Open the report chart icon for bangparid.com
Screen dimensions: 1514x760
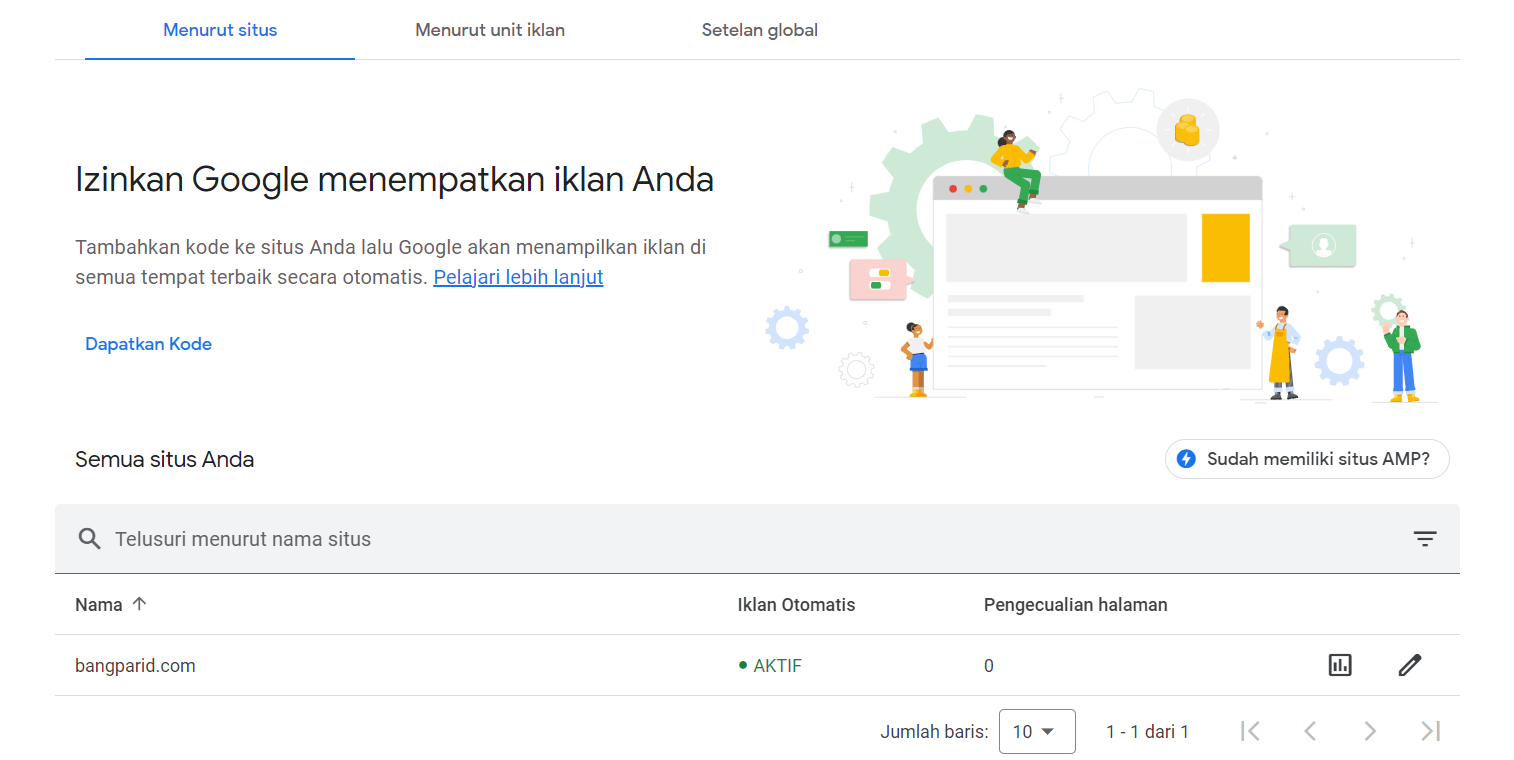(x=1340, y=665)
